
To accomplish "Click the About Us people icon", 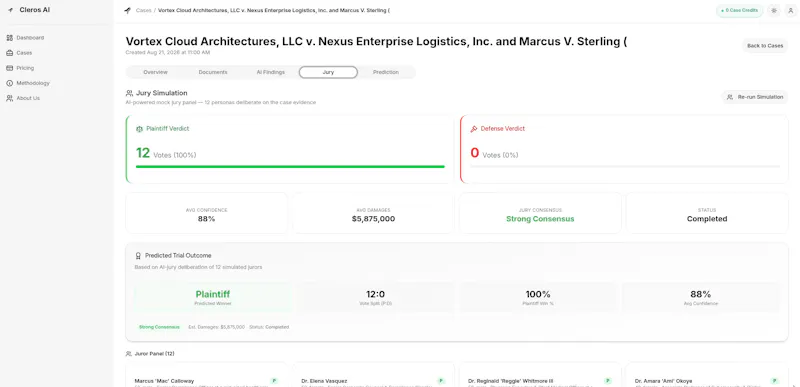I will tap(10, 98).
